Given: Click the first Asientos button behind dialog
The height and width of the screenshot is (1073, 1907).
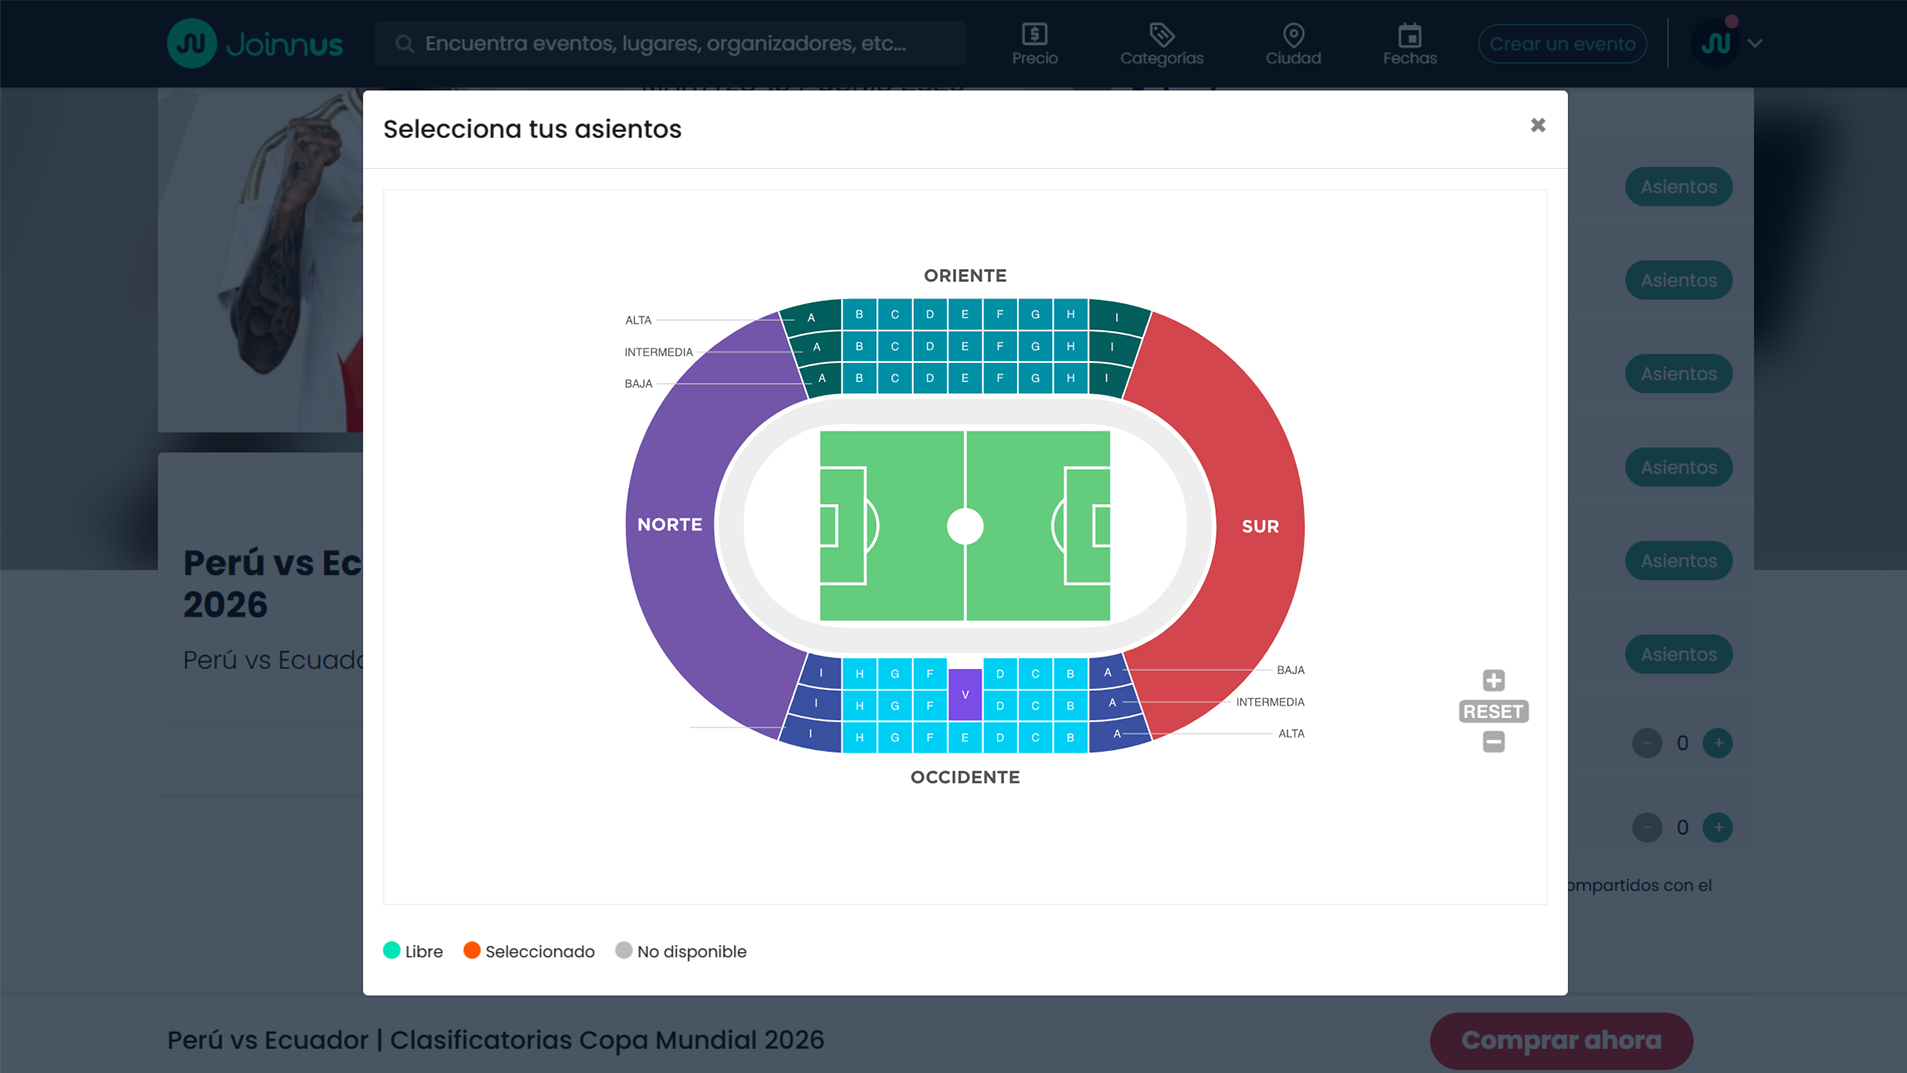Looking at the screenshot, I should [x=1678, y=187].
